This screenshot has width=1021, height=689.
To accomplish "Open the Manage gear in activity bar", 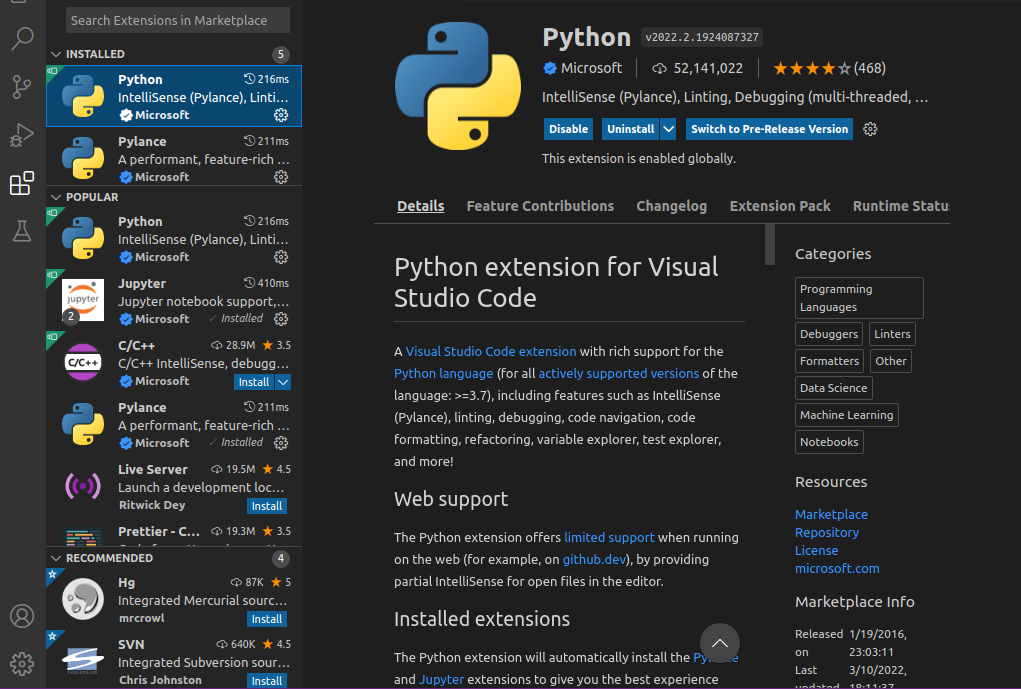I will tap(22, 663).
